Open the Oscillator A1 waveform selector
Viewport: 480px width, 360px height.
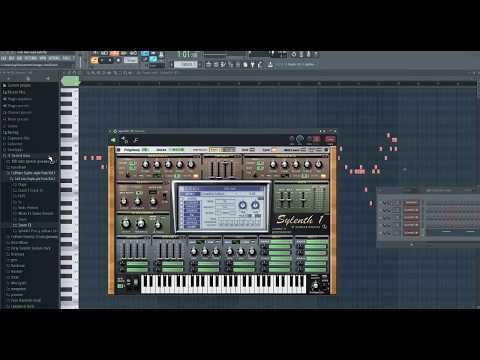tap(157, 175)
